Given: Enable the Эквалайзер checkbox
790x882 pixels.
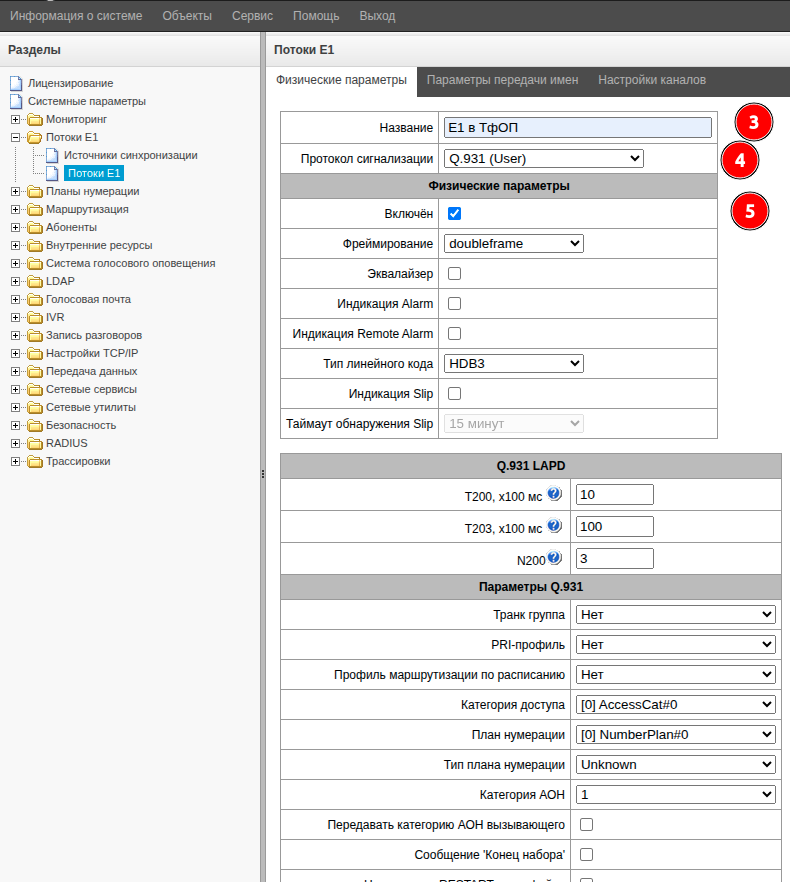Looking at the screenshot, I should click(454, 273).
